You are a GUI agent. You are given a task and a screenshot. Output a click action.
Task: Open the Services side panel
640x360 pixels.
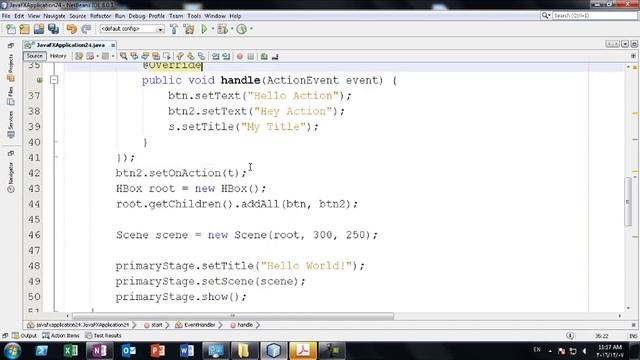coord(11,125)
